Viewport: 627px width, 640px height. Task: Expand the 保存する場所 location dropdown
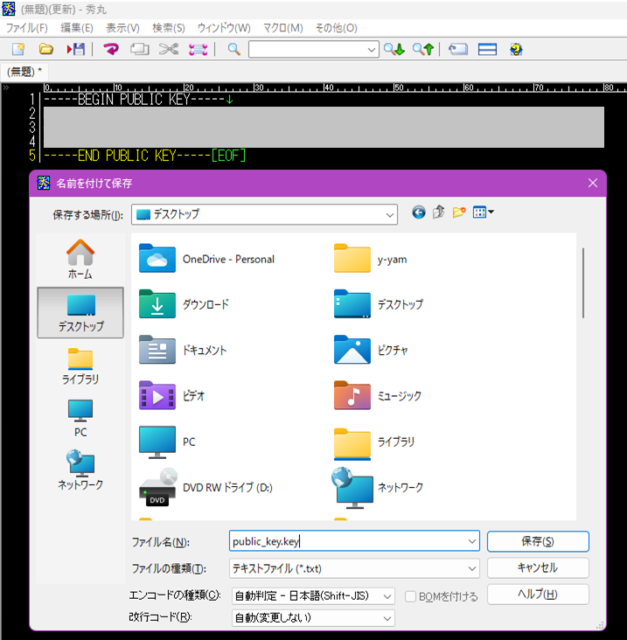387,213
